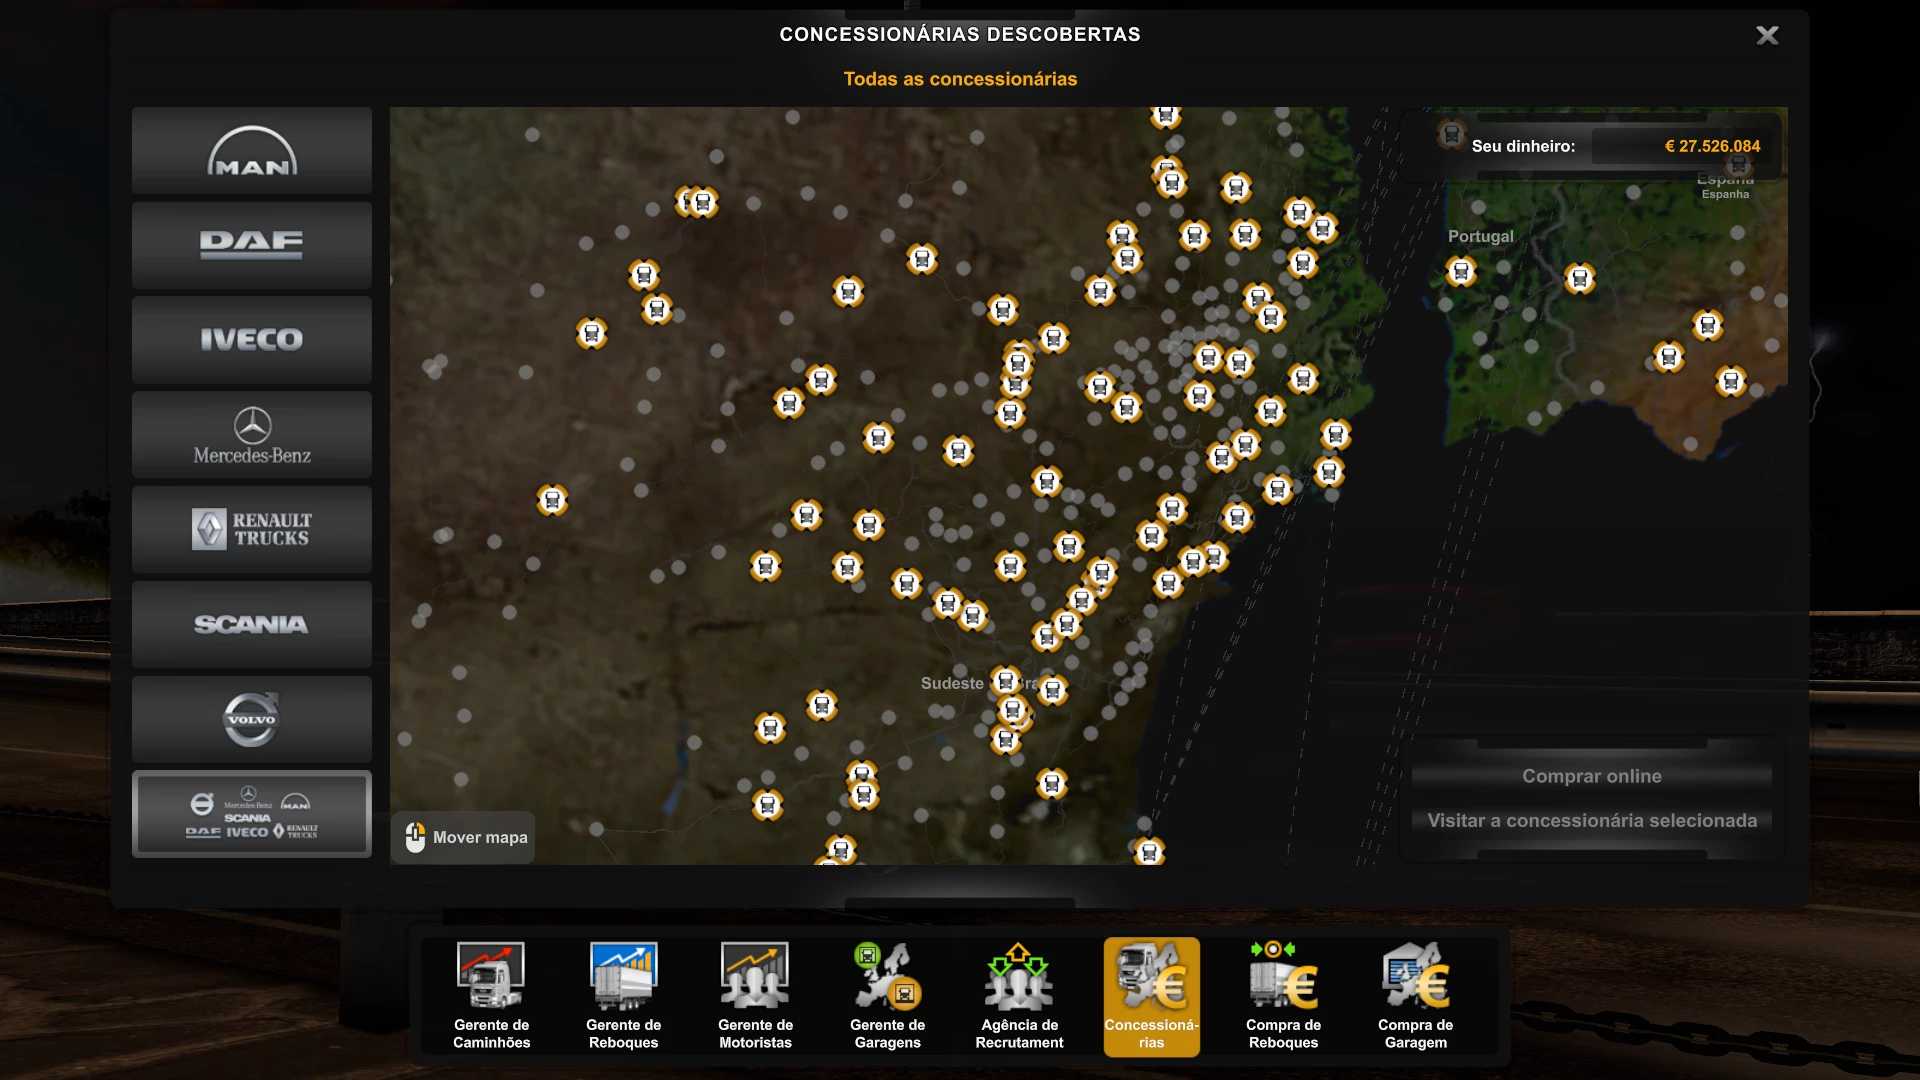Show Renault Trucks dealerships
1920x1080 pixels.
[251, 530]
